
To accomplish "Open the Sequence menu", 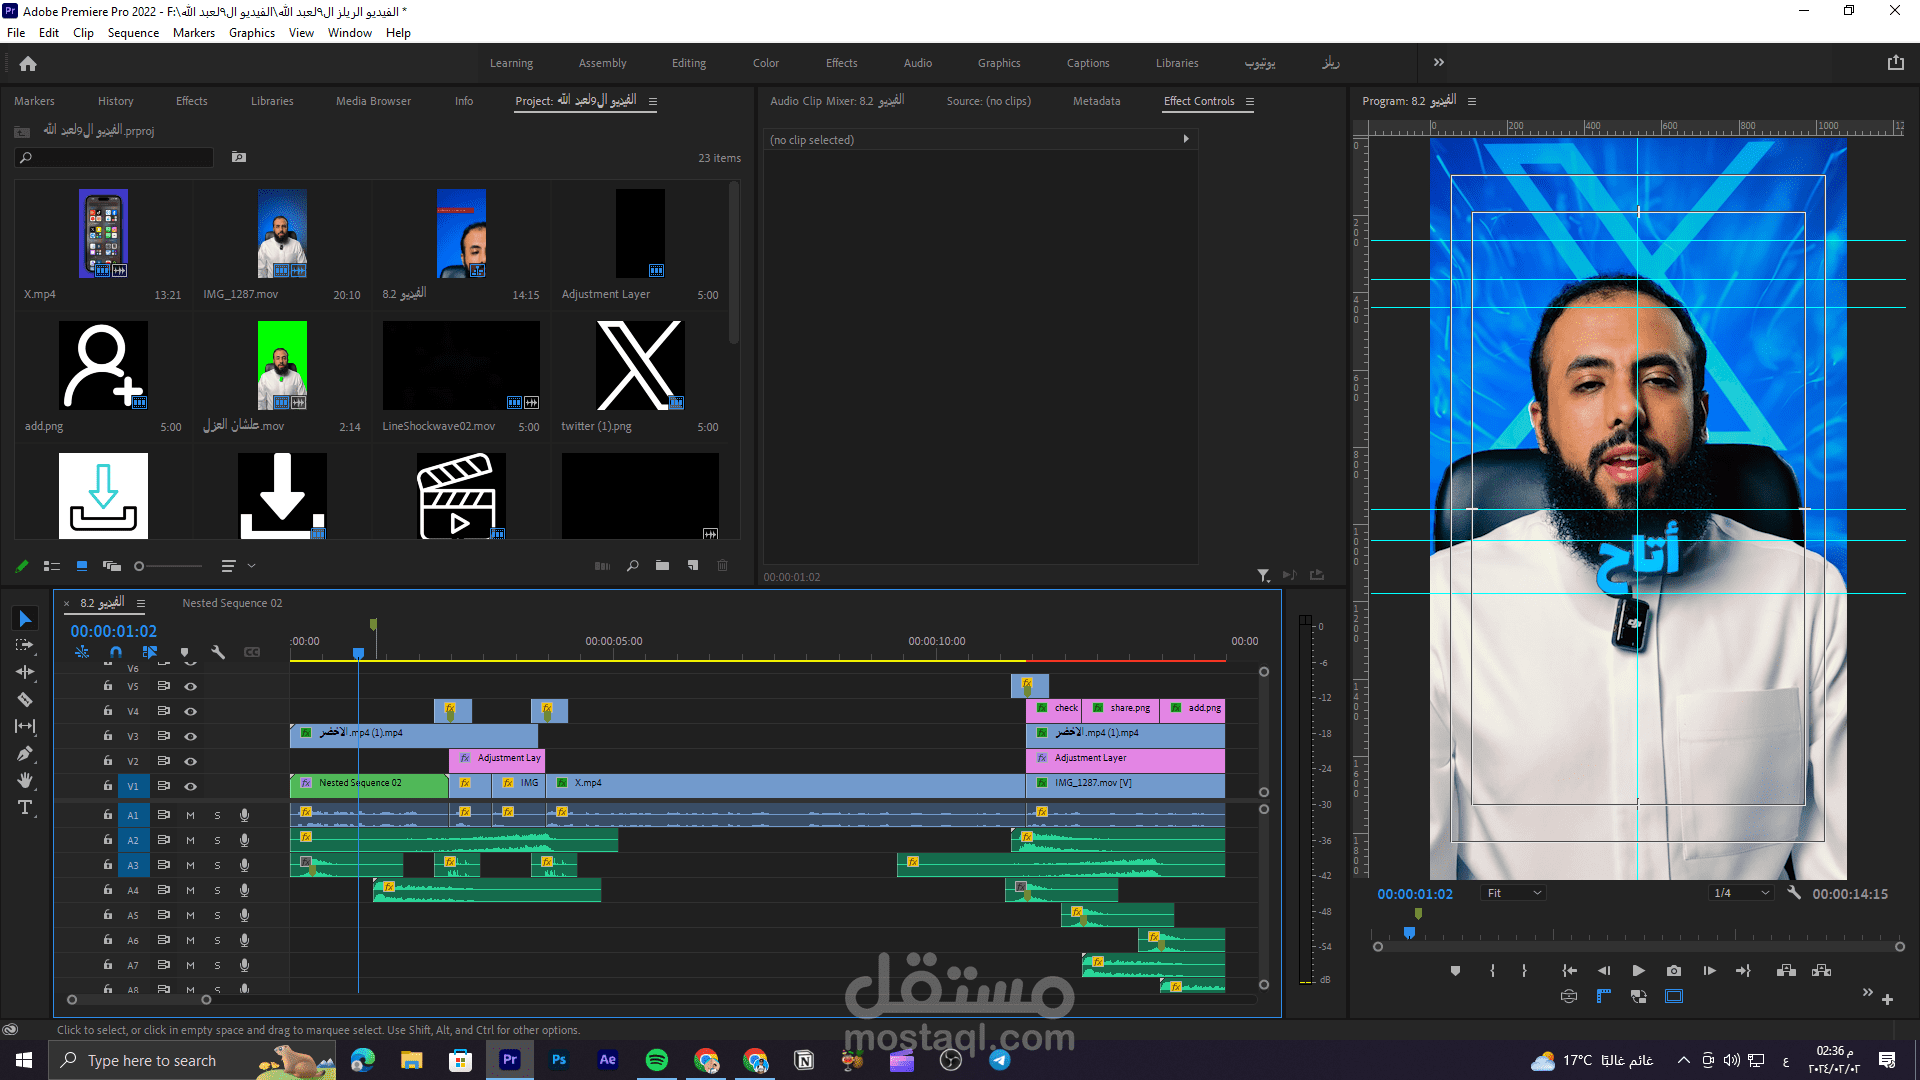I will click(x=133, y=33).
